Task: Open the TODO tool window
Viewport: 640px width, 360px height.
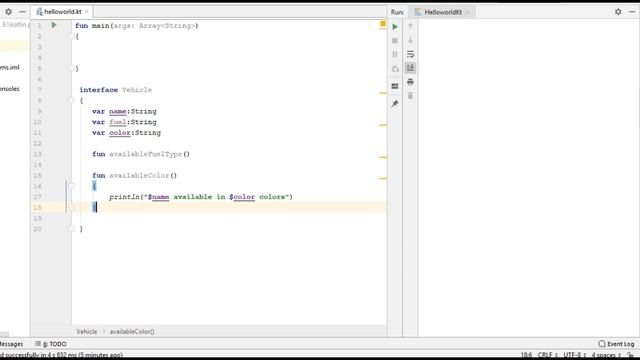Action: tap(51, 344)
